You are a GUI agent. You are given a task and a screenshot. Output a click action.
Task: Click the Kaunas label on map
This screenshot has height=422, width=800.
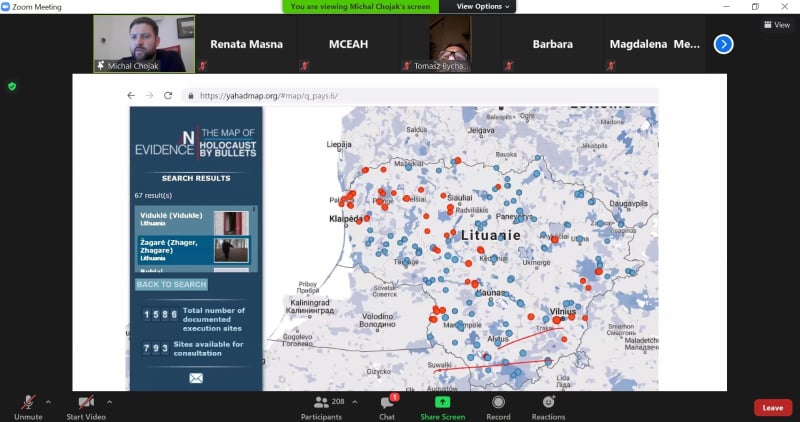coord(490,293)
